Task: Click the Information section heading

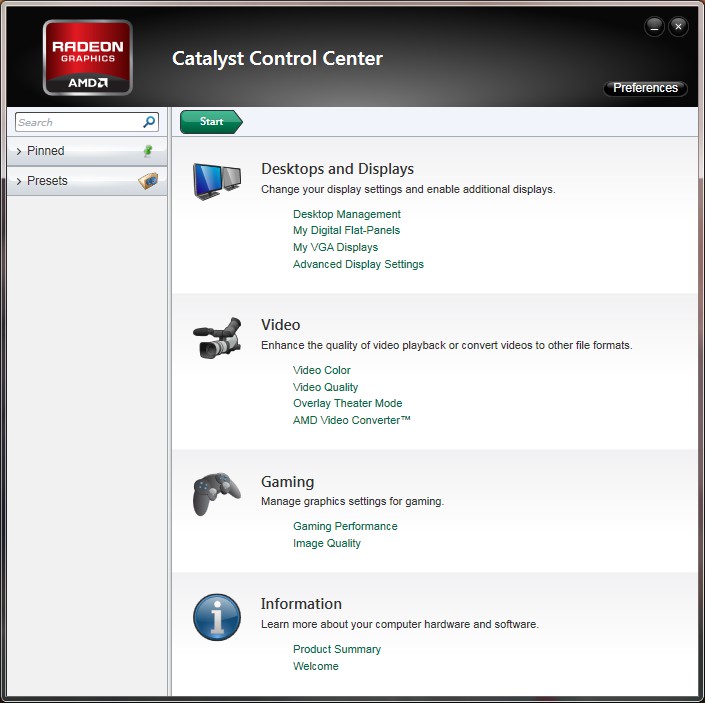Action: click(x=301, y=604)
